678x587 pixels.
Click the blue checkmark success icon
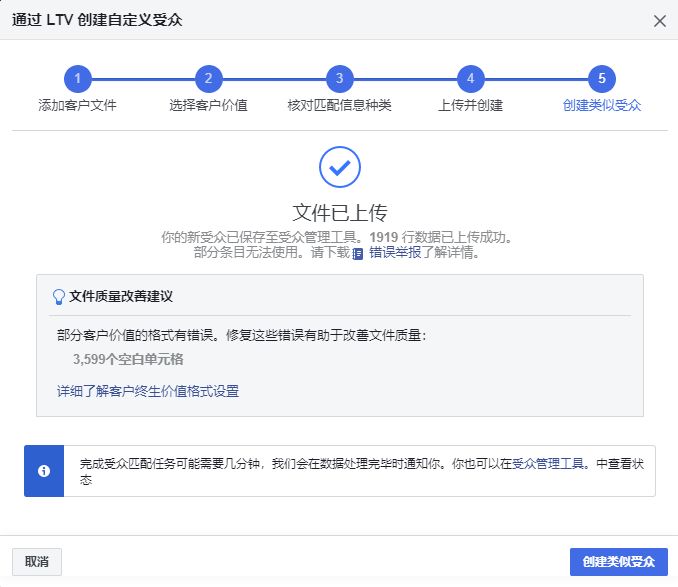click(x=339, y=167)
